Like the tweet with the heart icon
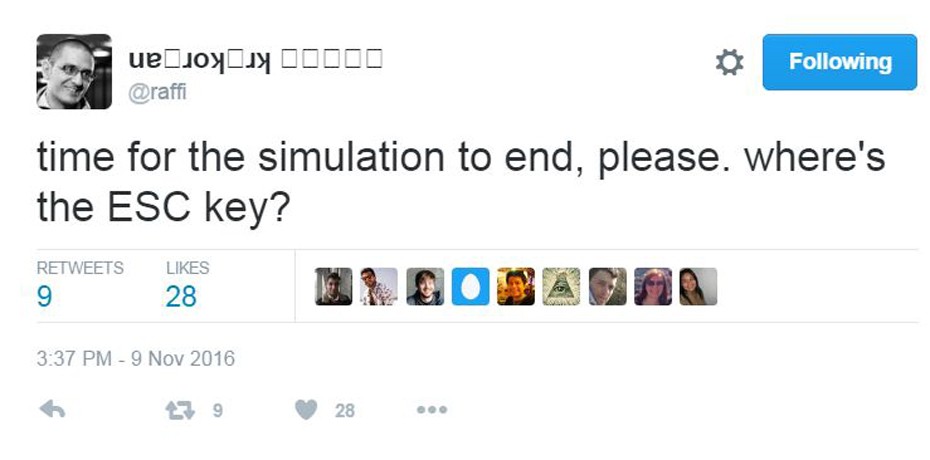 [307, 409]
